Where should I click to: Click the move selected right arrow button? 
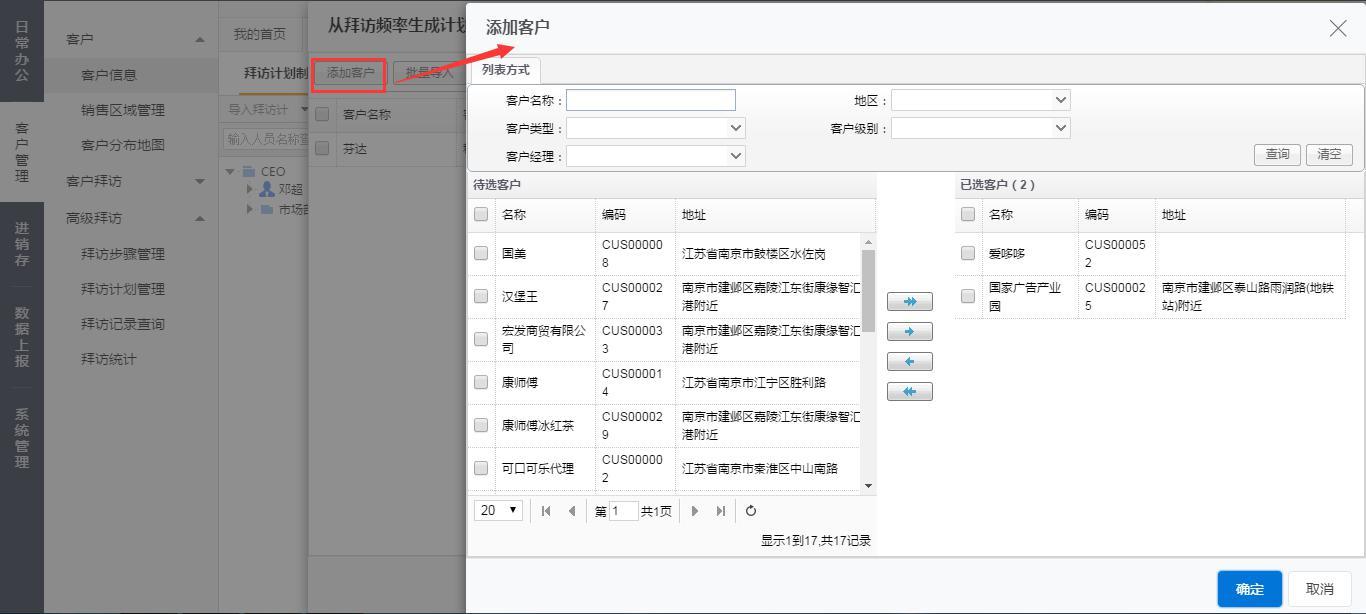[x=909, y=331]
